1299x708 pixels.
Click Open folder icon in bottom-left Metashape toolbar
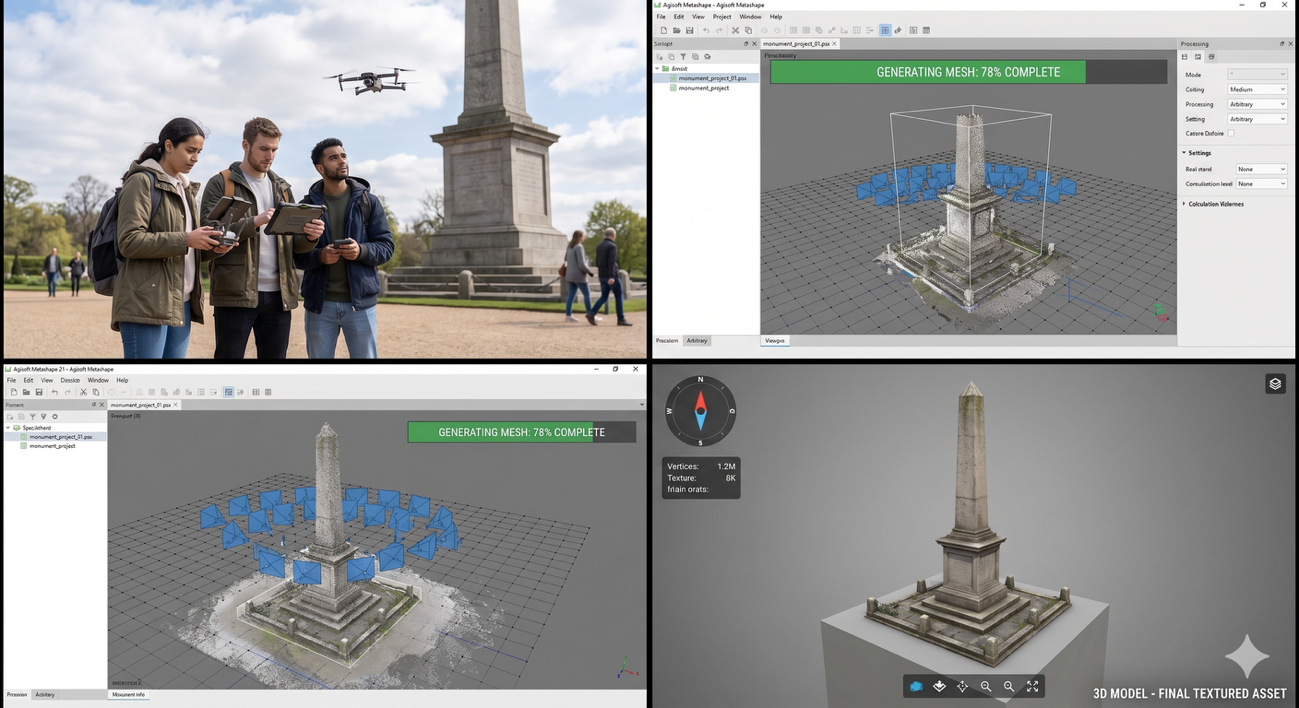[x=26, y=392]
